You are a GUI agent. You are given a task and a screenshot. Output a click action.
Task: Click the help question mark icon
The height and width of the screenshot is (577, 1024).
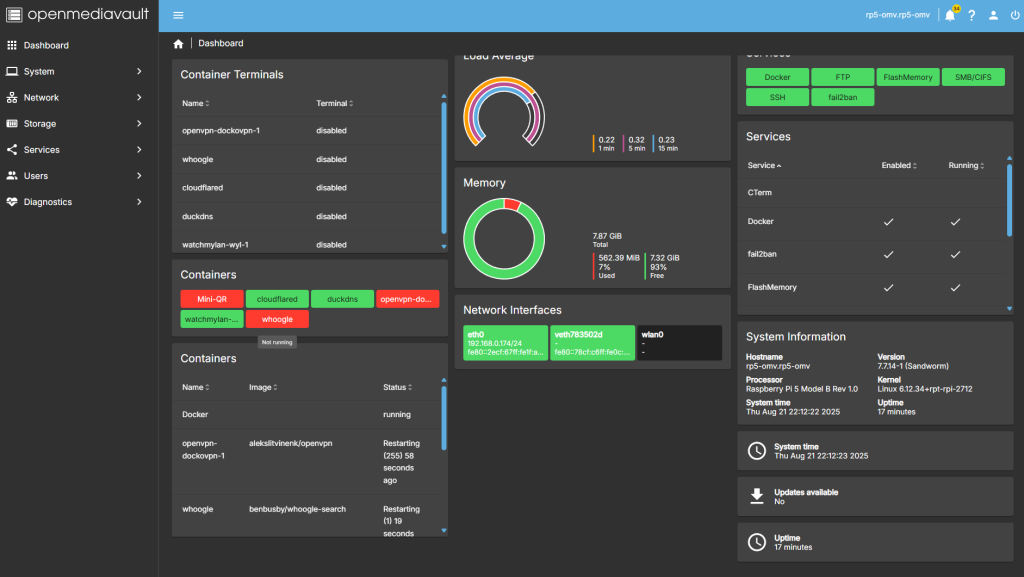click(971, 15)
